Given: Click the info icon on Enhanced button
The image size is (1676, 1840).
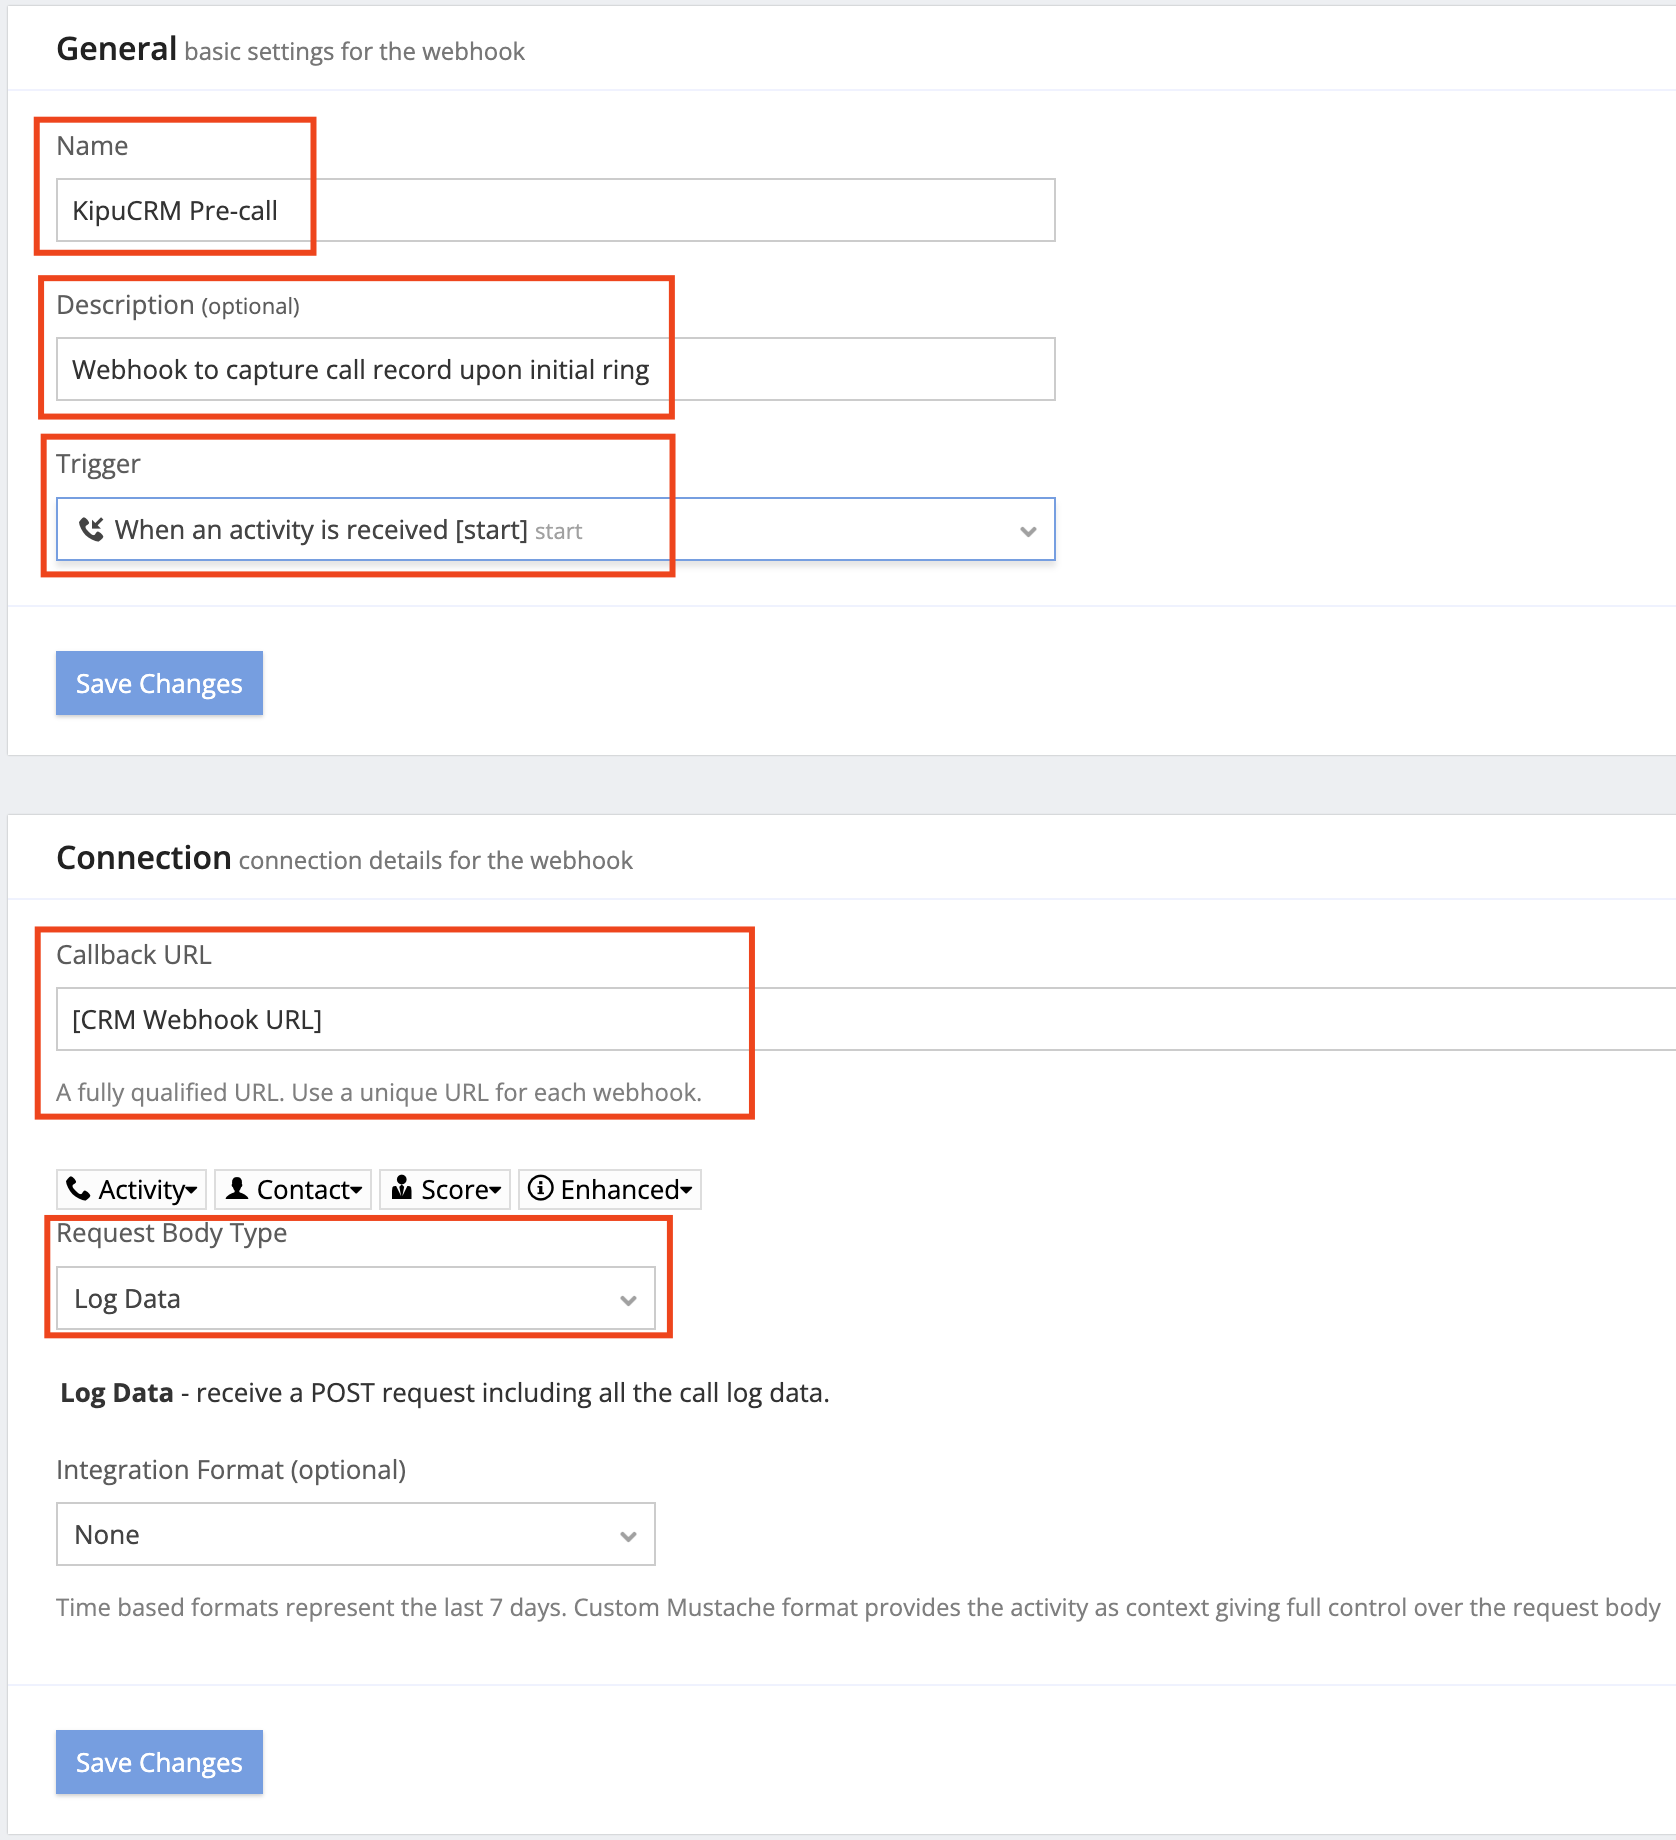Looking at the screenshot, I should (541, 1189).
